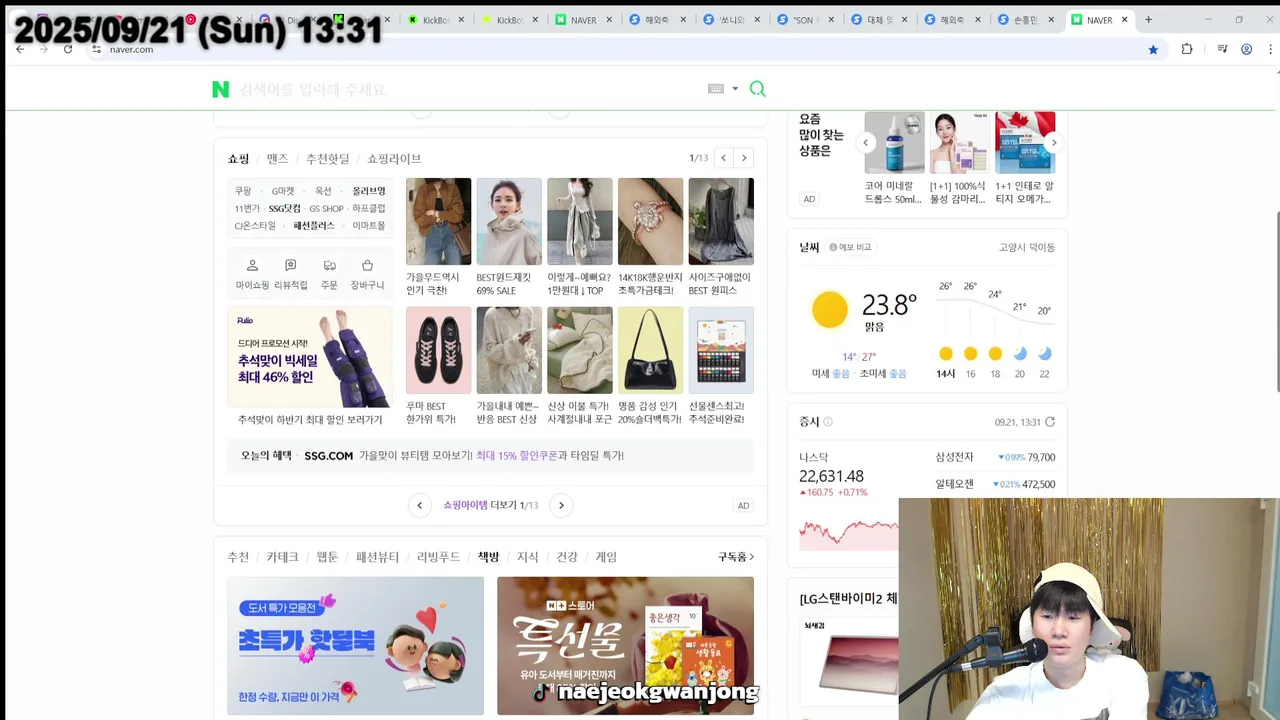
Task: Switch to the 패션뷰티 content tab
Action: coord(377,557)
